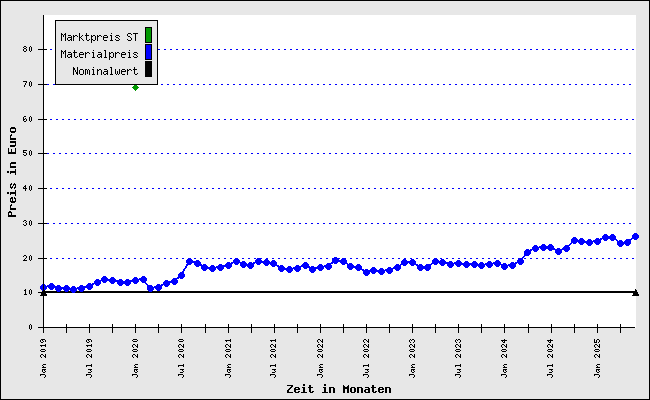Click the Y-axis label 40
This screenshot has width=650, height=400.
[27, 188]
